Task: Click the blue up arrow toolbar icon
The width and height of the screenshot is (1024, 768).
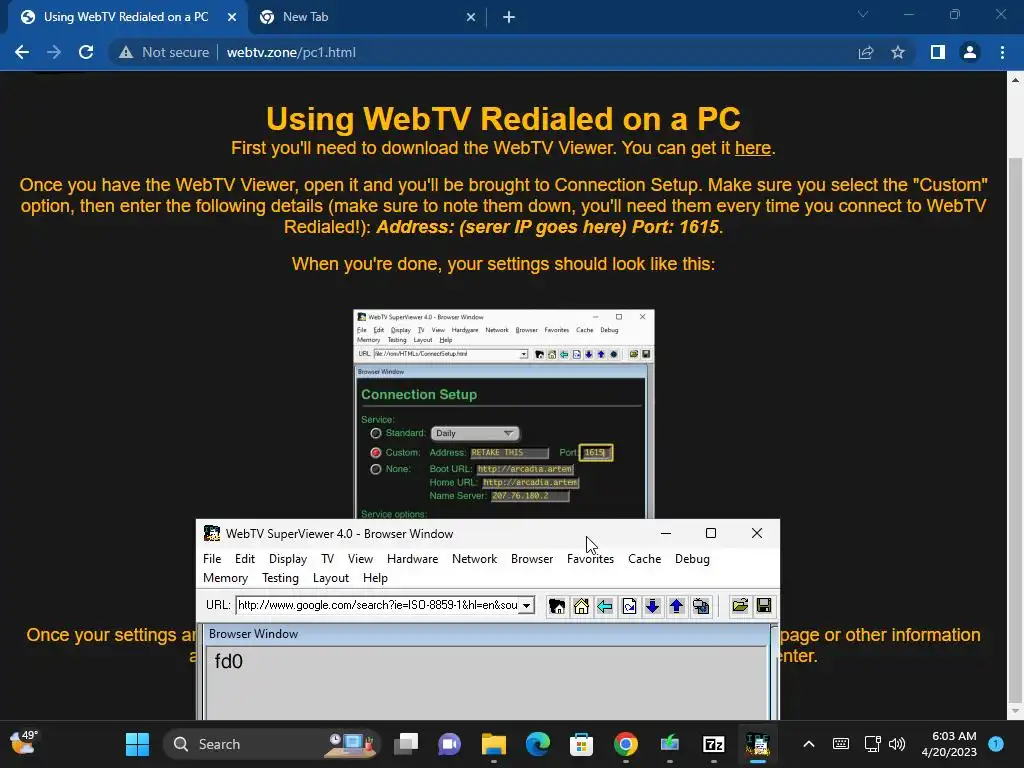Action: tap(677, 606)
